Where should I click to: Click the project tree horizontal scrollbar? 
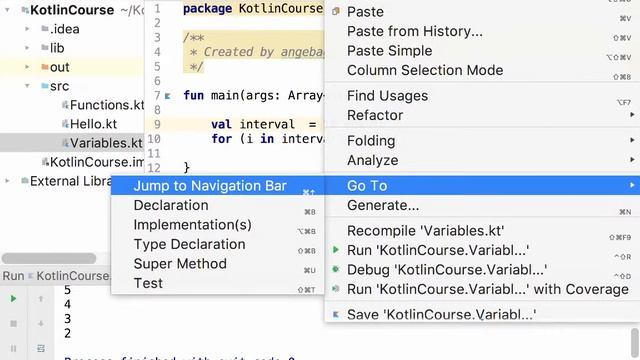point(49,258)
